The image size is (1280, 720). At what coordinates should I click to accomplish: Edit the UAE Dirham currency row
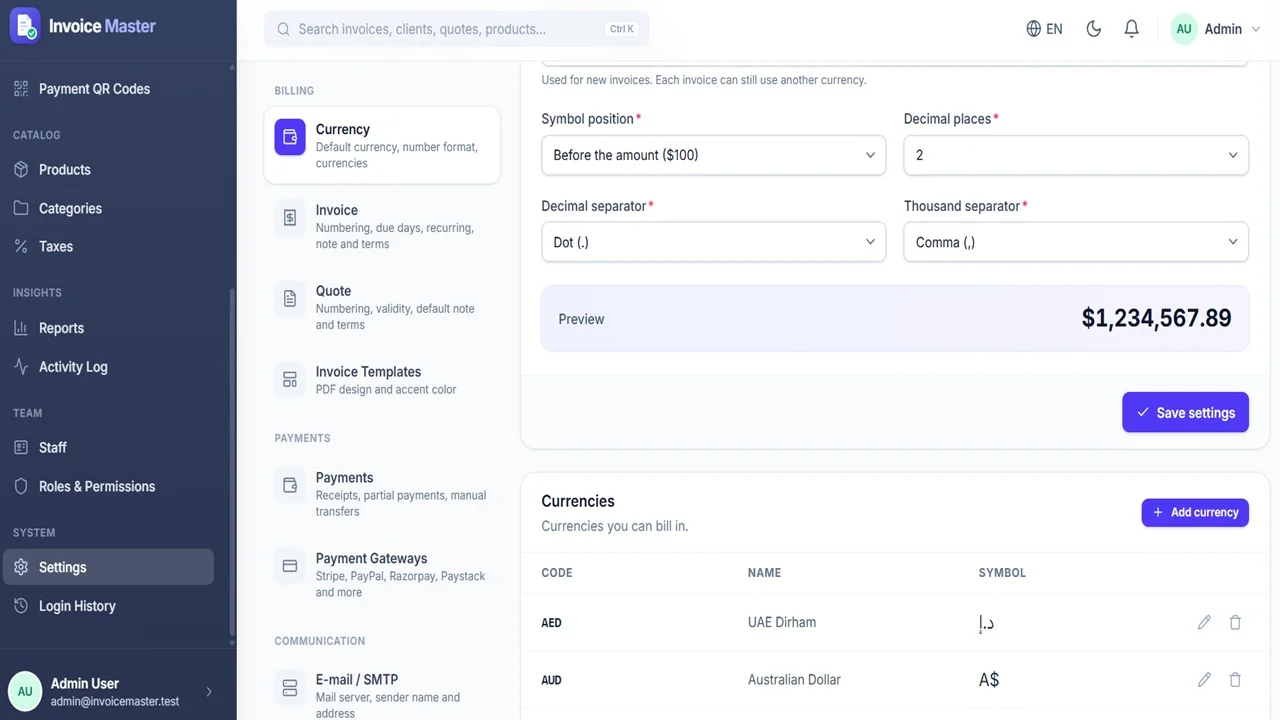pos(1204,622)
